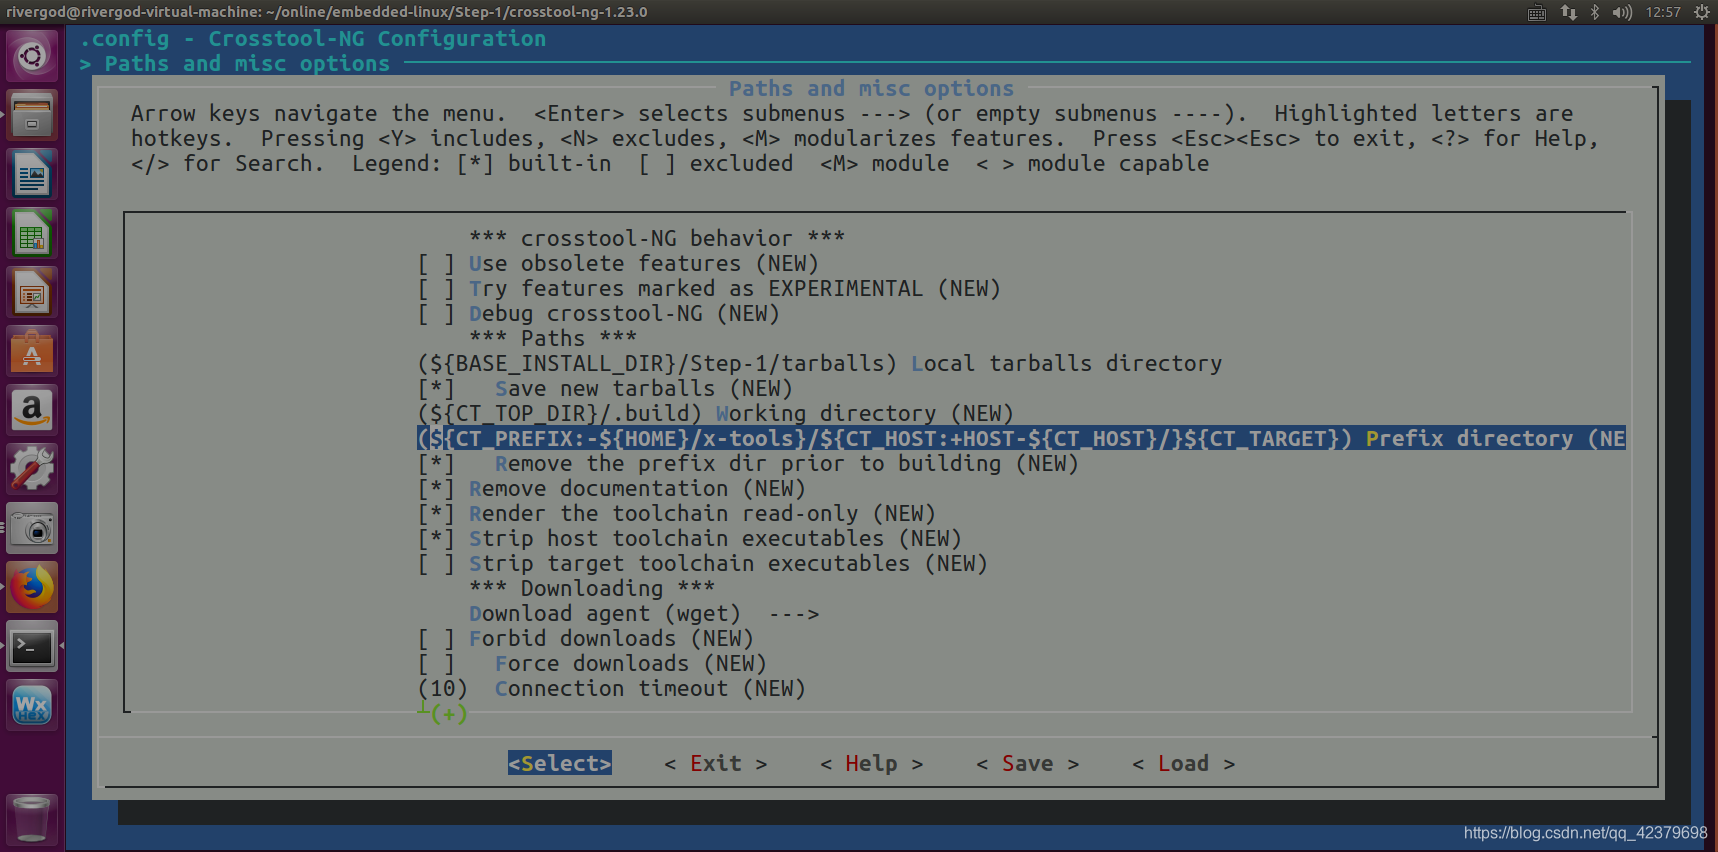The image size is (1718, 852).
Task: Open the Download agent (wget) submenu
Action: pos(644,614)
